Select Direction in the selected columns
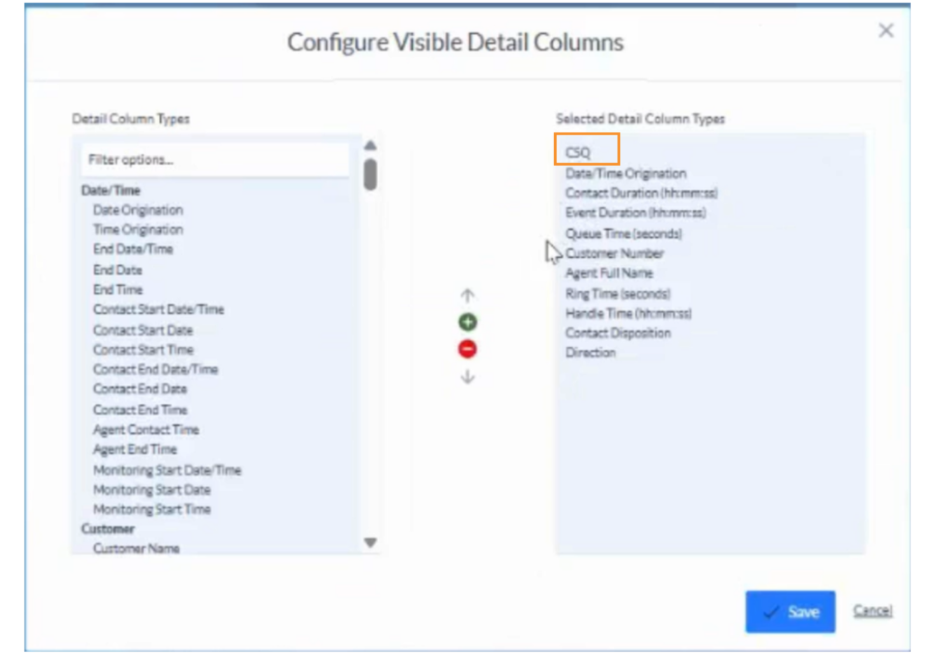The width and height of the screenshot is (936, 667). (x=590, y=353)
